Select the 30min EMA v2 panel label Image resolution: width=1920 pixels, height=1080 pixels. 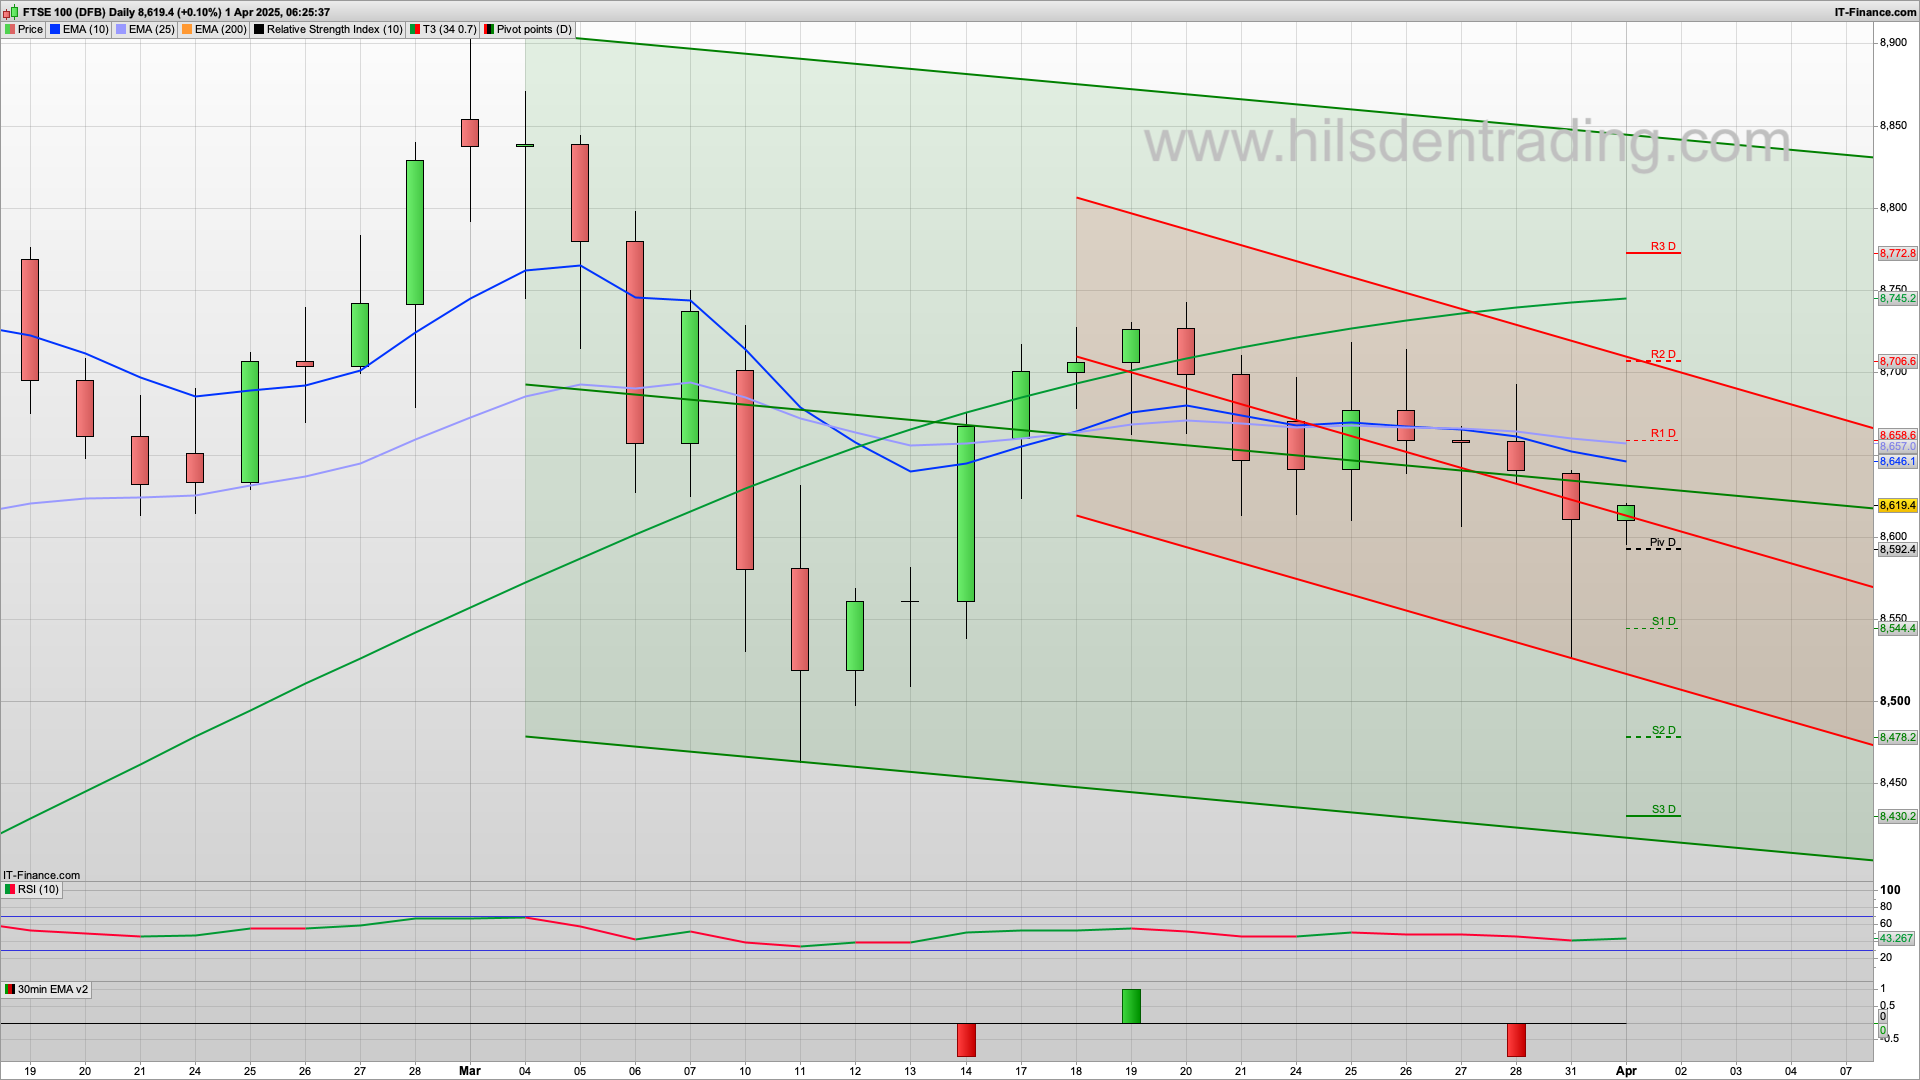coord(53,989)
